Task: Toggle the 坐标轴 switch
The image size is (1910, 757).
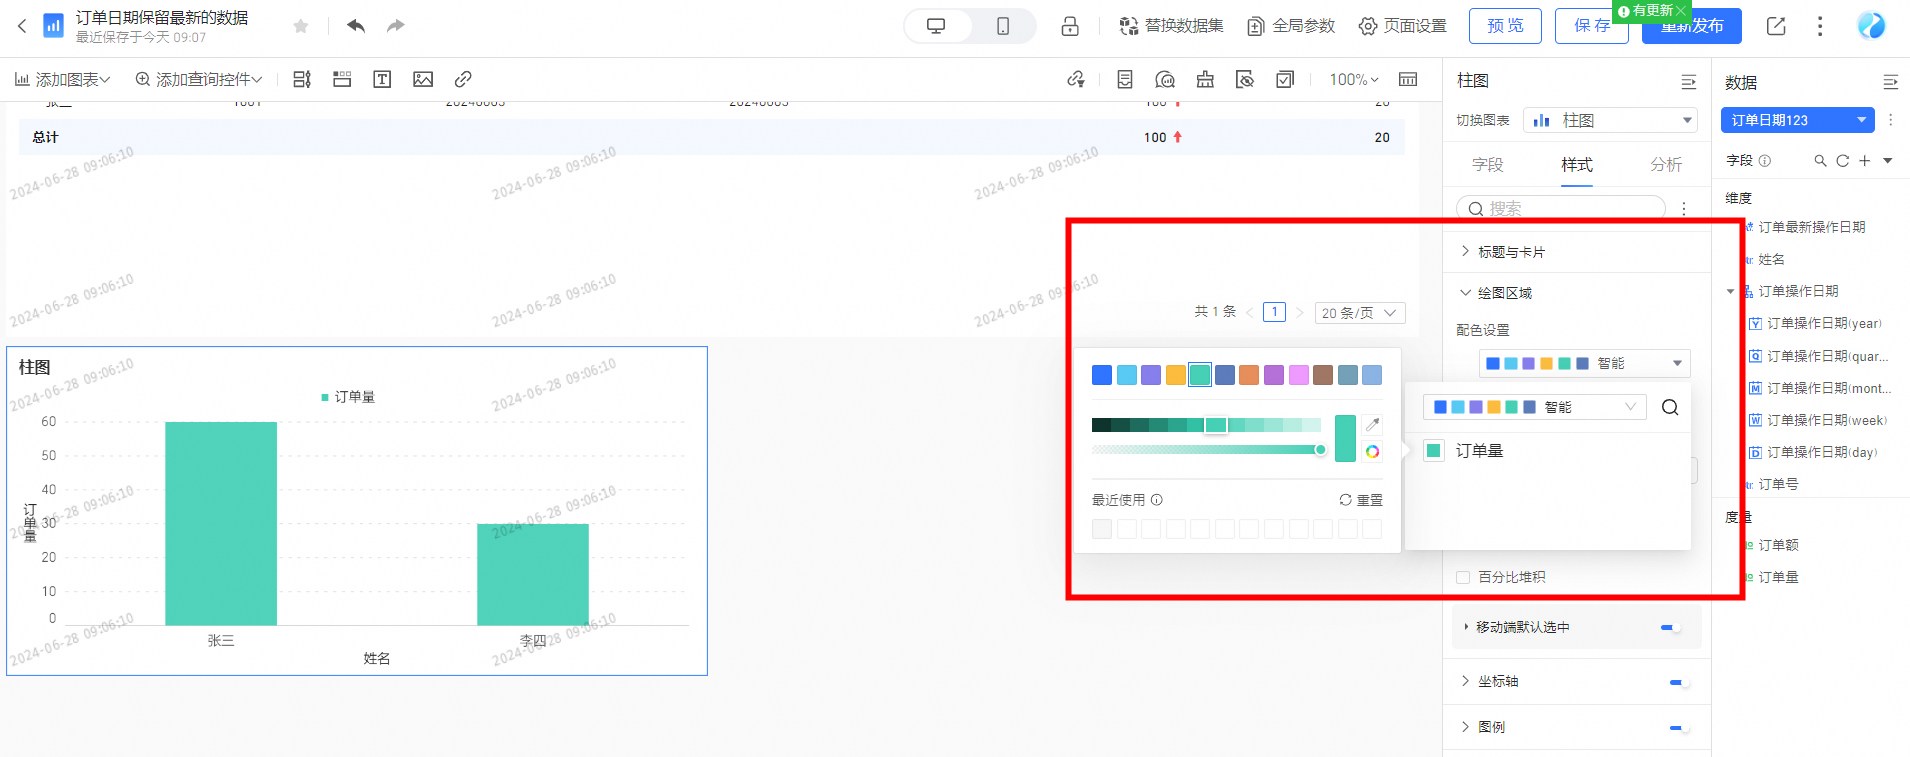Action: click(x=1679, y=682)
